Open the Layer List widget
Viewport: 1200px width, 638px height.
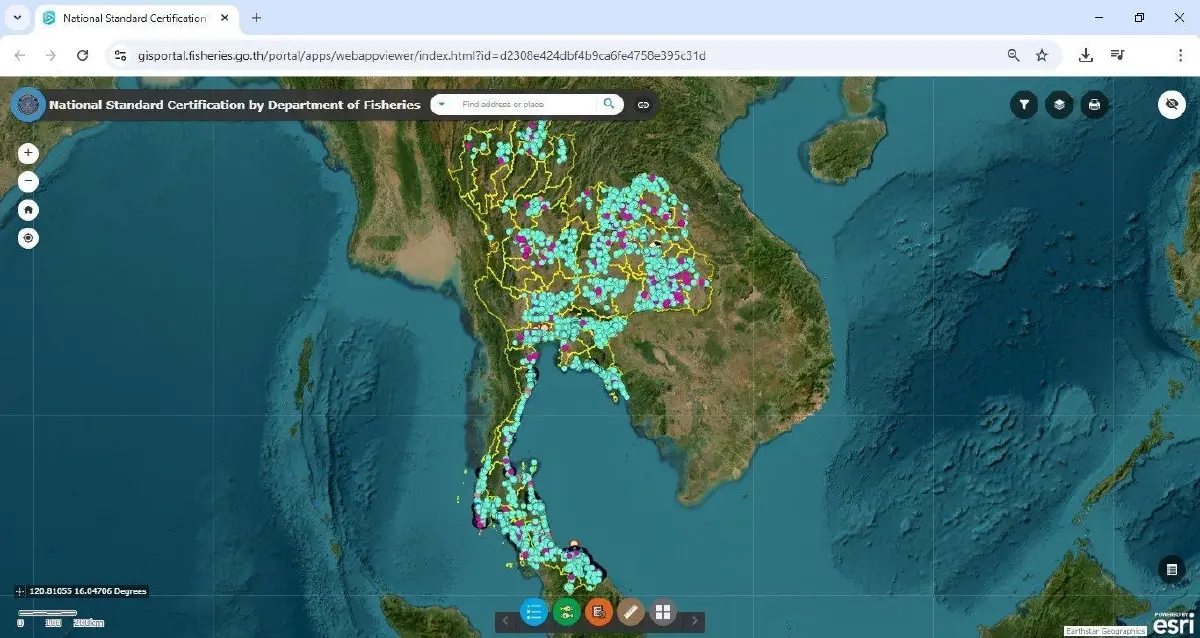tap(1059, 104)
